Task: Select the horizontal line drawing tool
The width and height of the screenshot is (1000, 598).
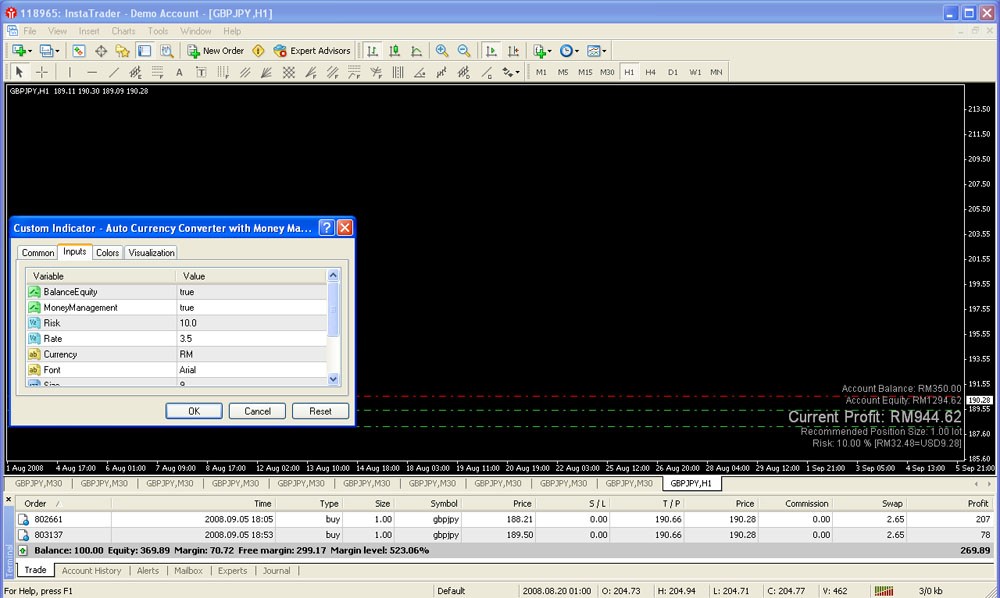Action: (x=92, y=72)
